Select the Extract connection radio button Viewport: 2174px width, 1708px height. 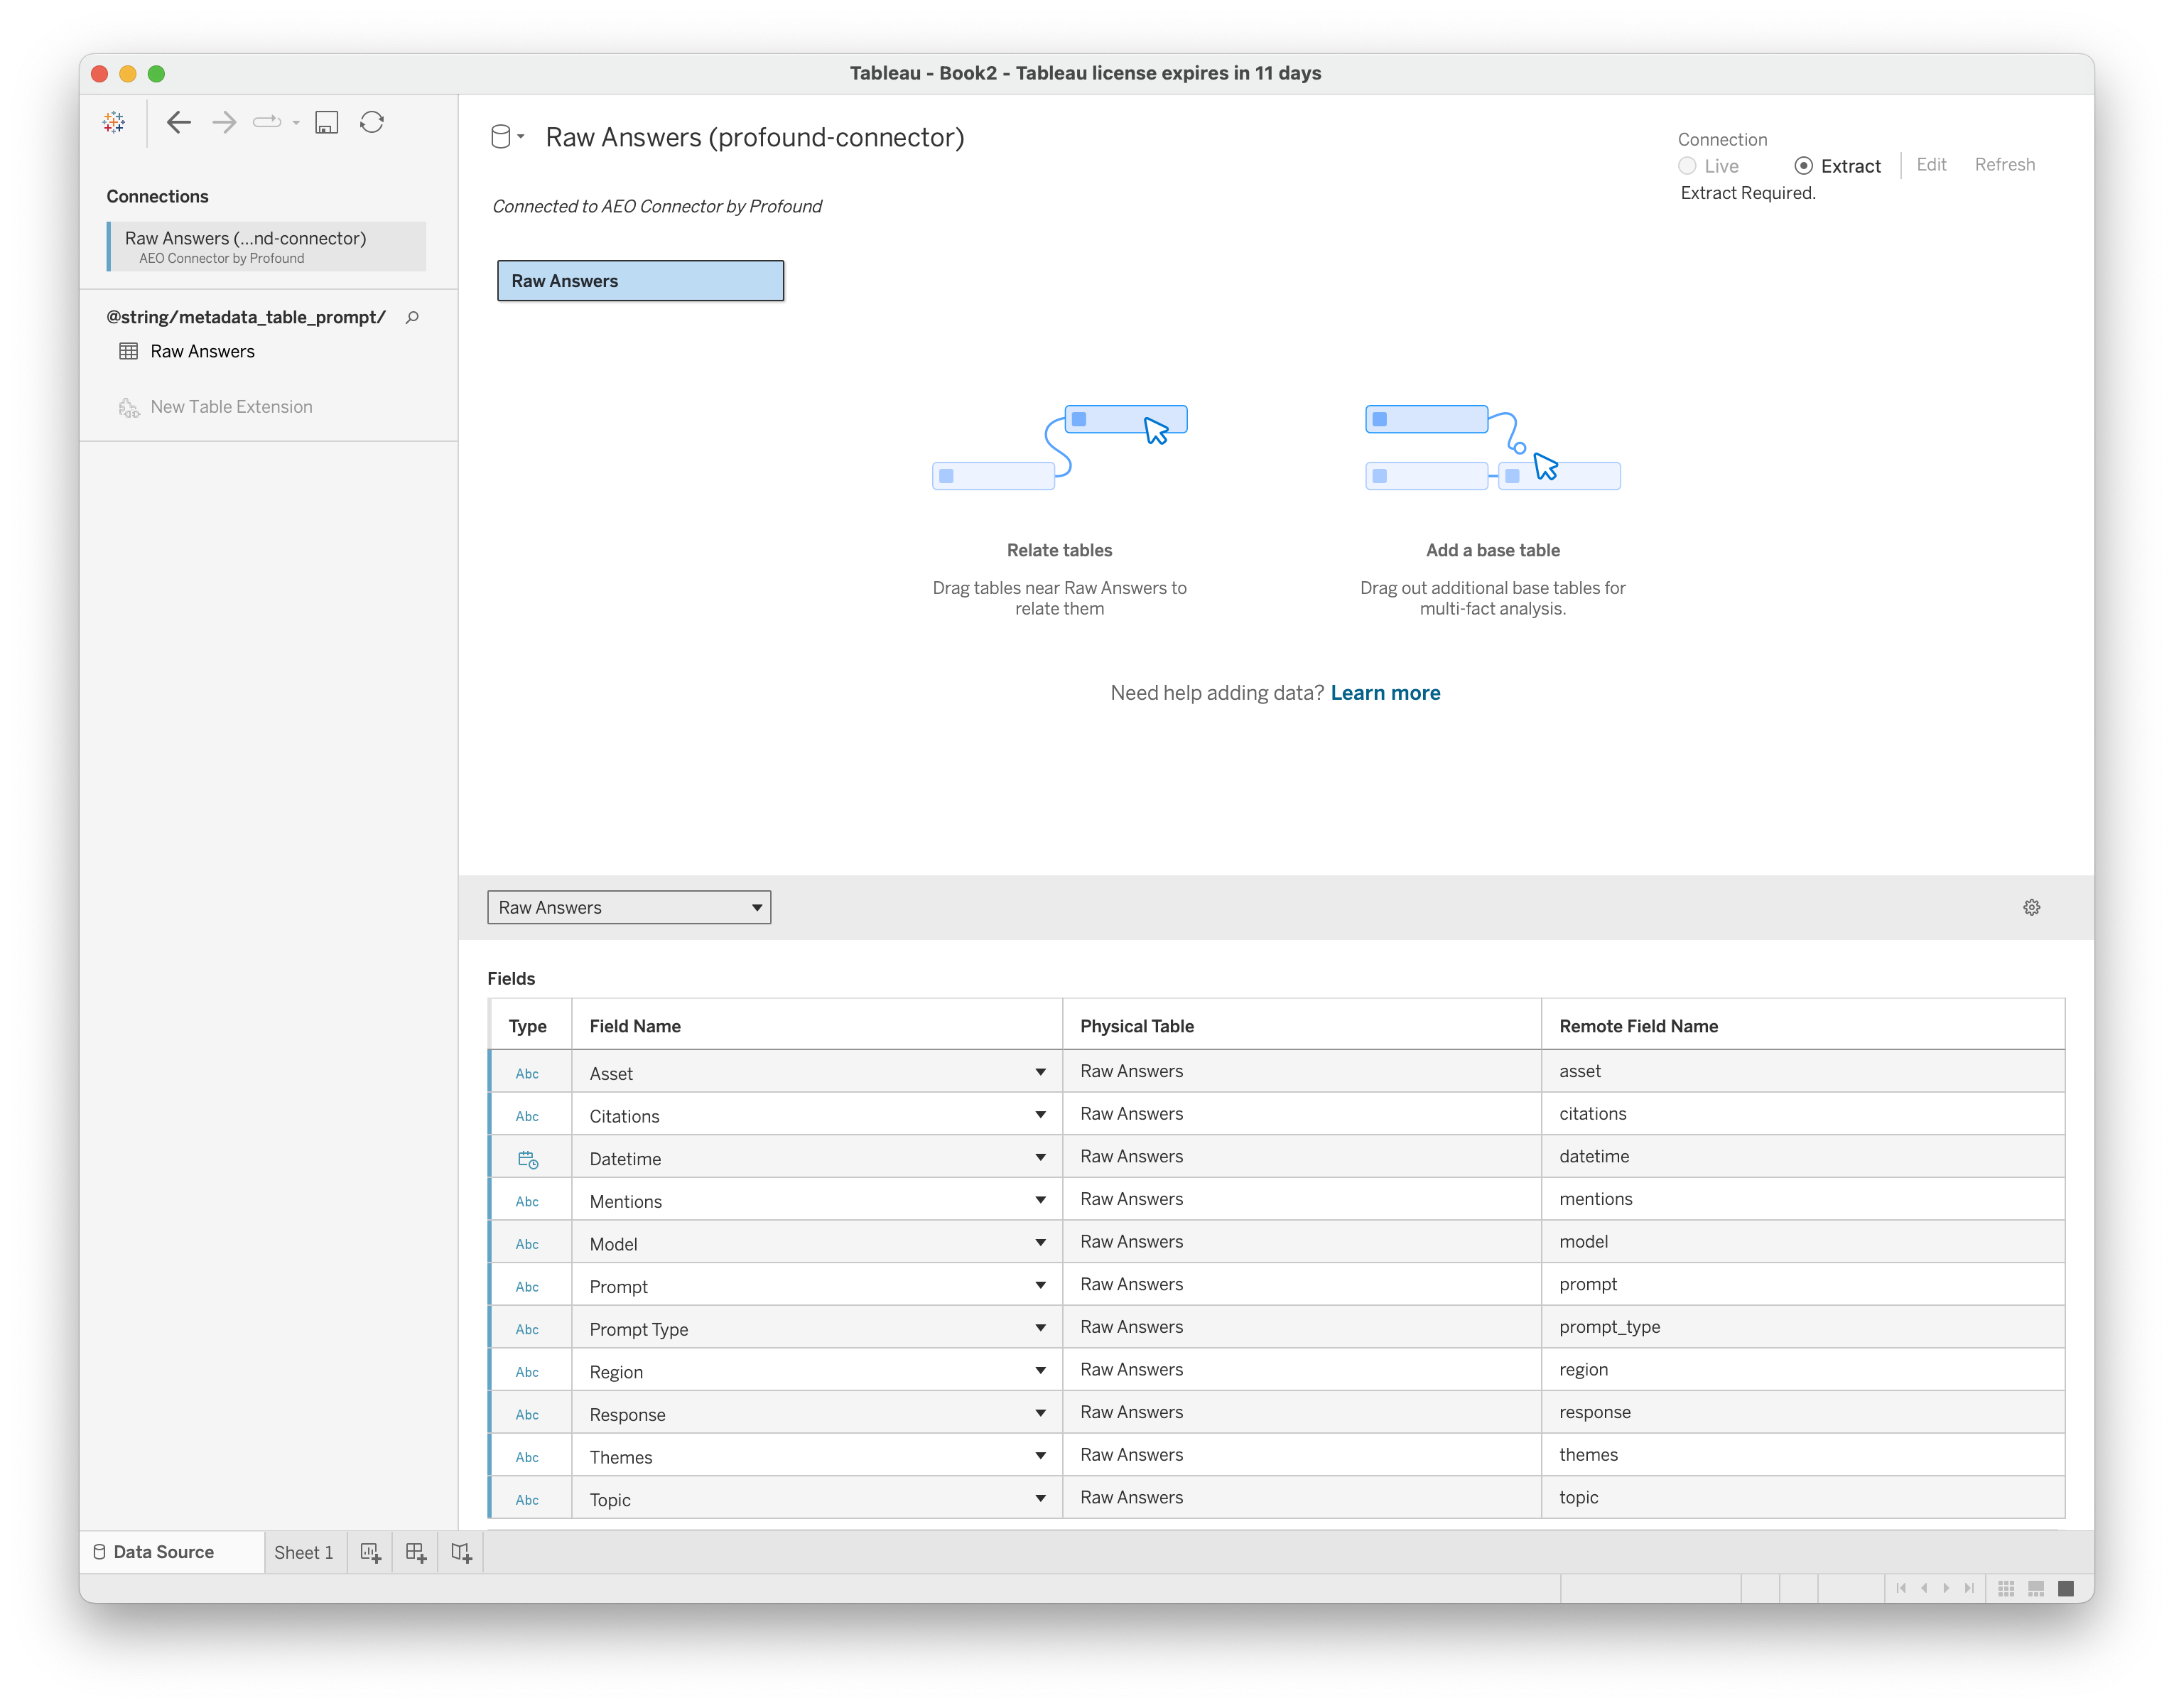click(x=1803, y=166)
